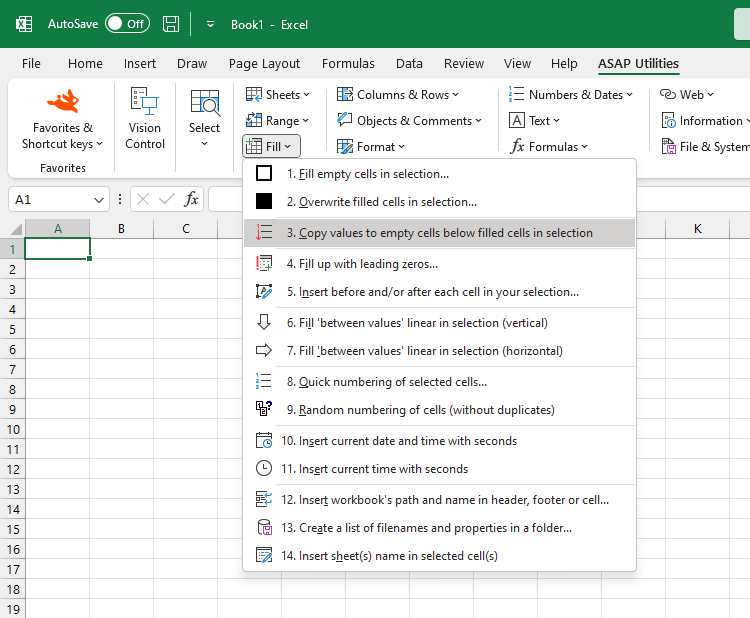
Task: Open the ASAP Formulas dropdown with fx icon
Action: [549, 146]
